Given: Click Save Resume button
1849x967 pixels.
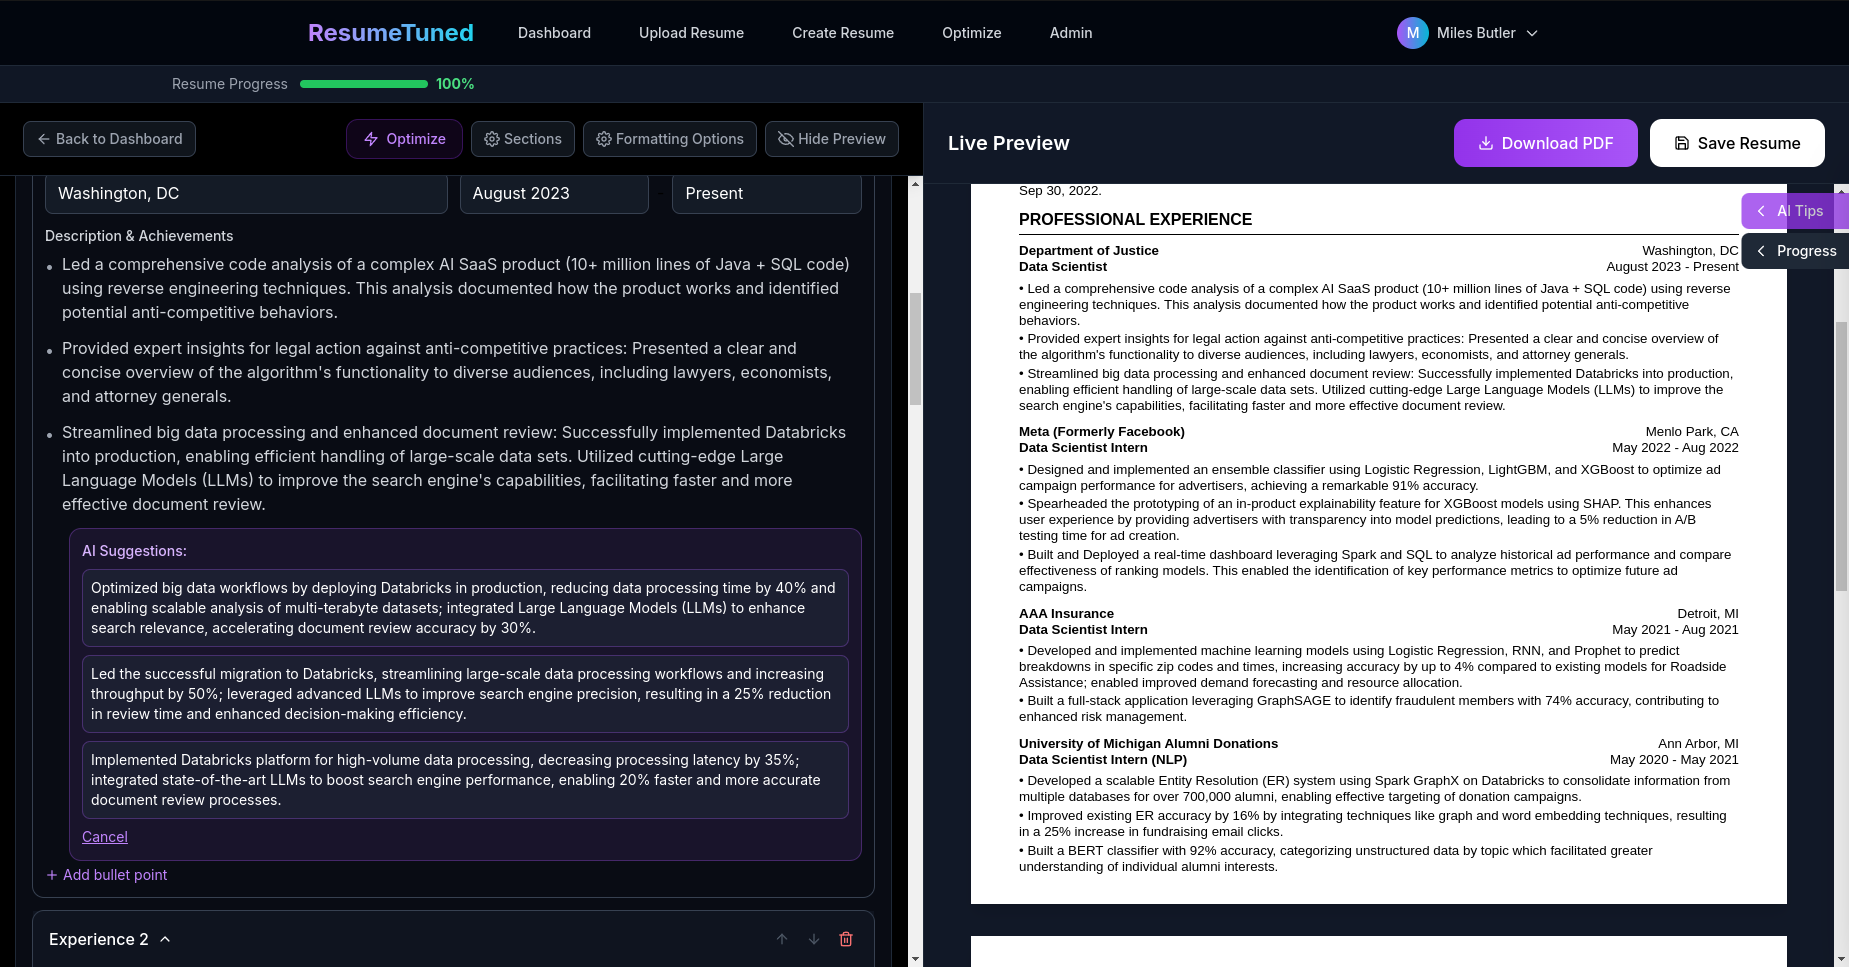Looking at the screenshot, I should (x=1736, y=143).
